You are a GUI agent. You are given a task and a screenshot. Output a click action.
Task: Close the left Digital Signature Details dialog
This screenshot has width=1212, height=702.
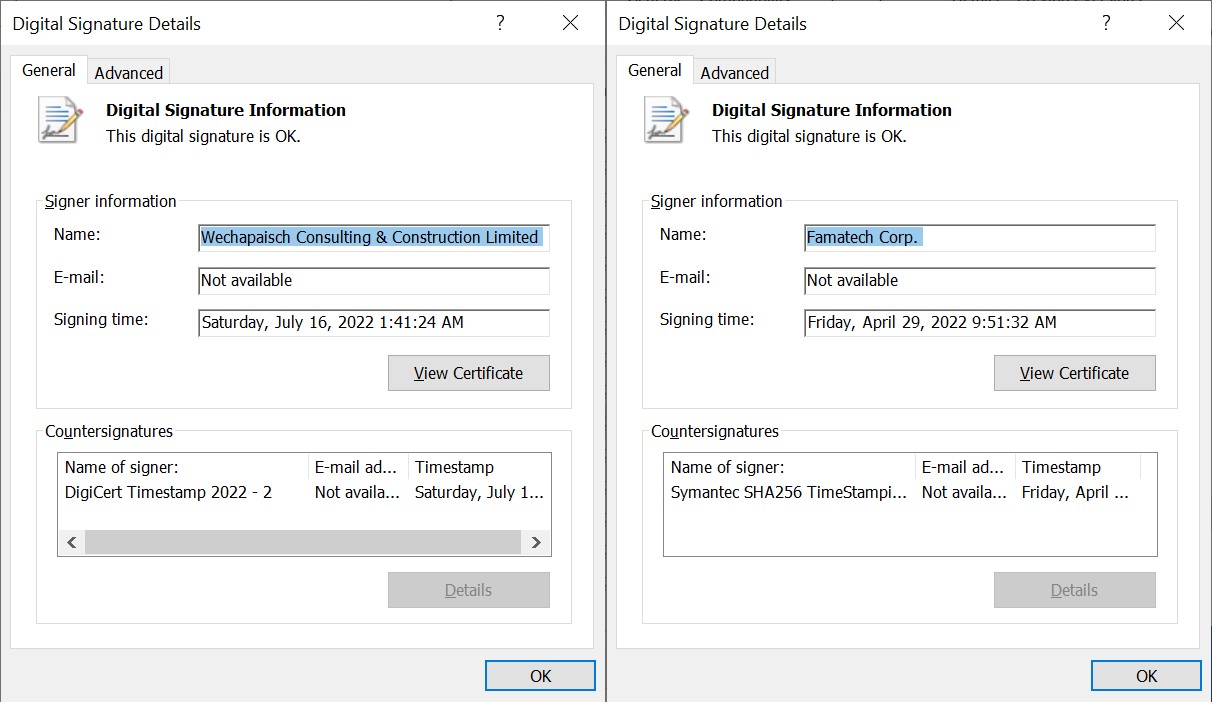570,23
